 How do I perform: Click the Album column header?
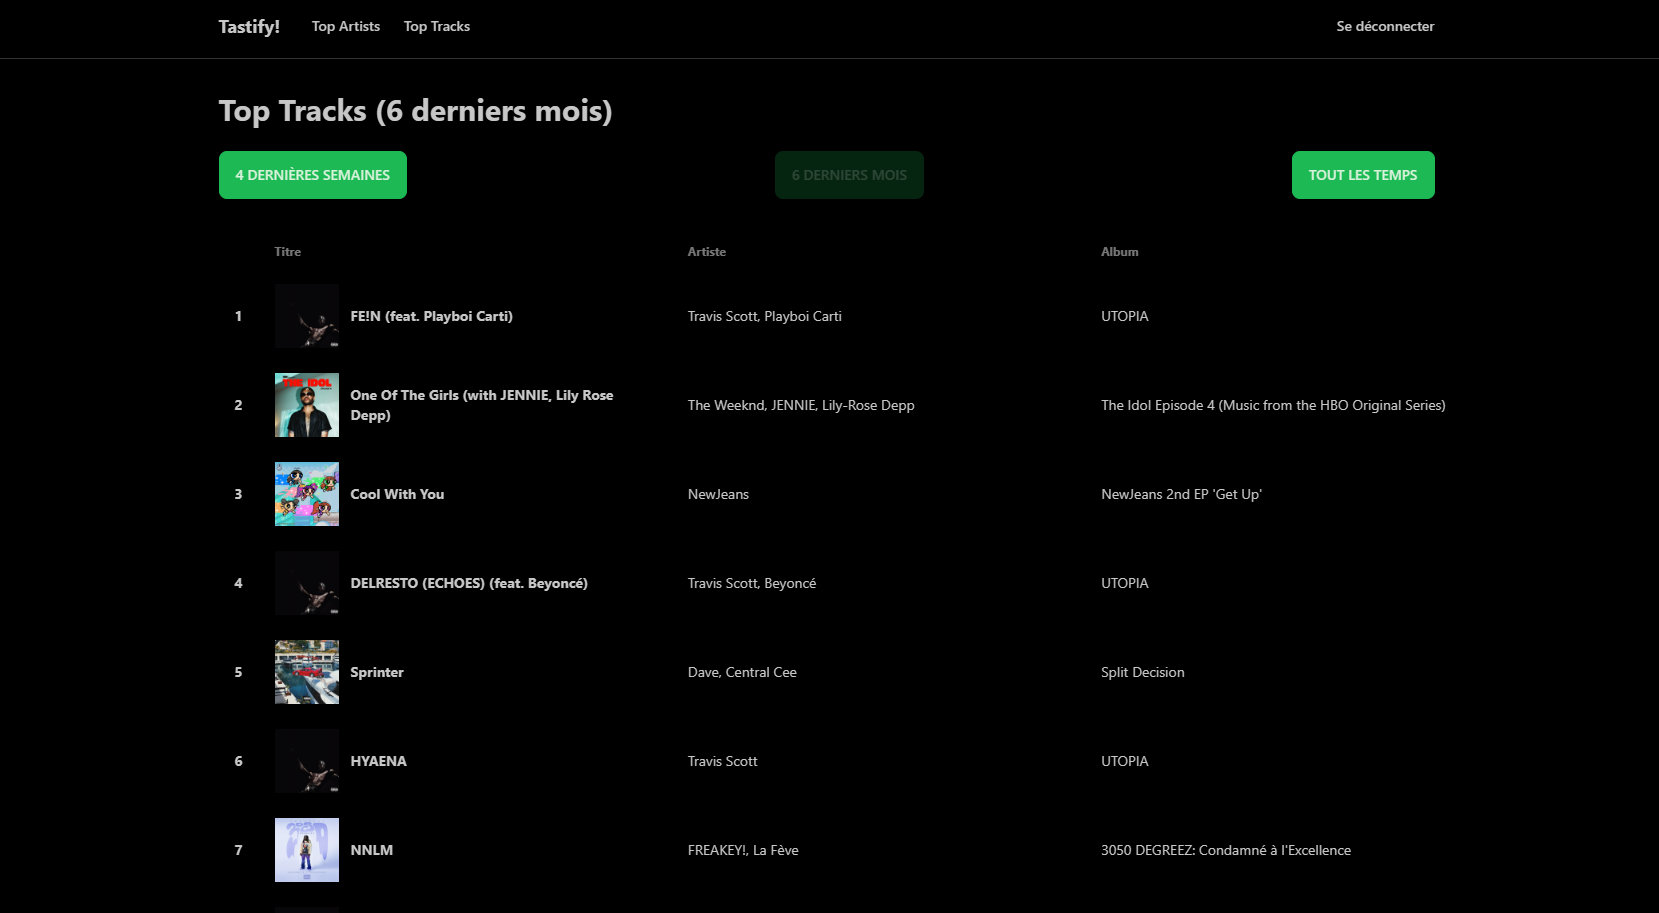[1120, 252]
